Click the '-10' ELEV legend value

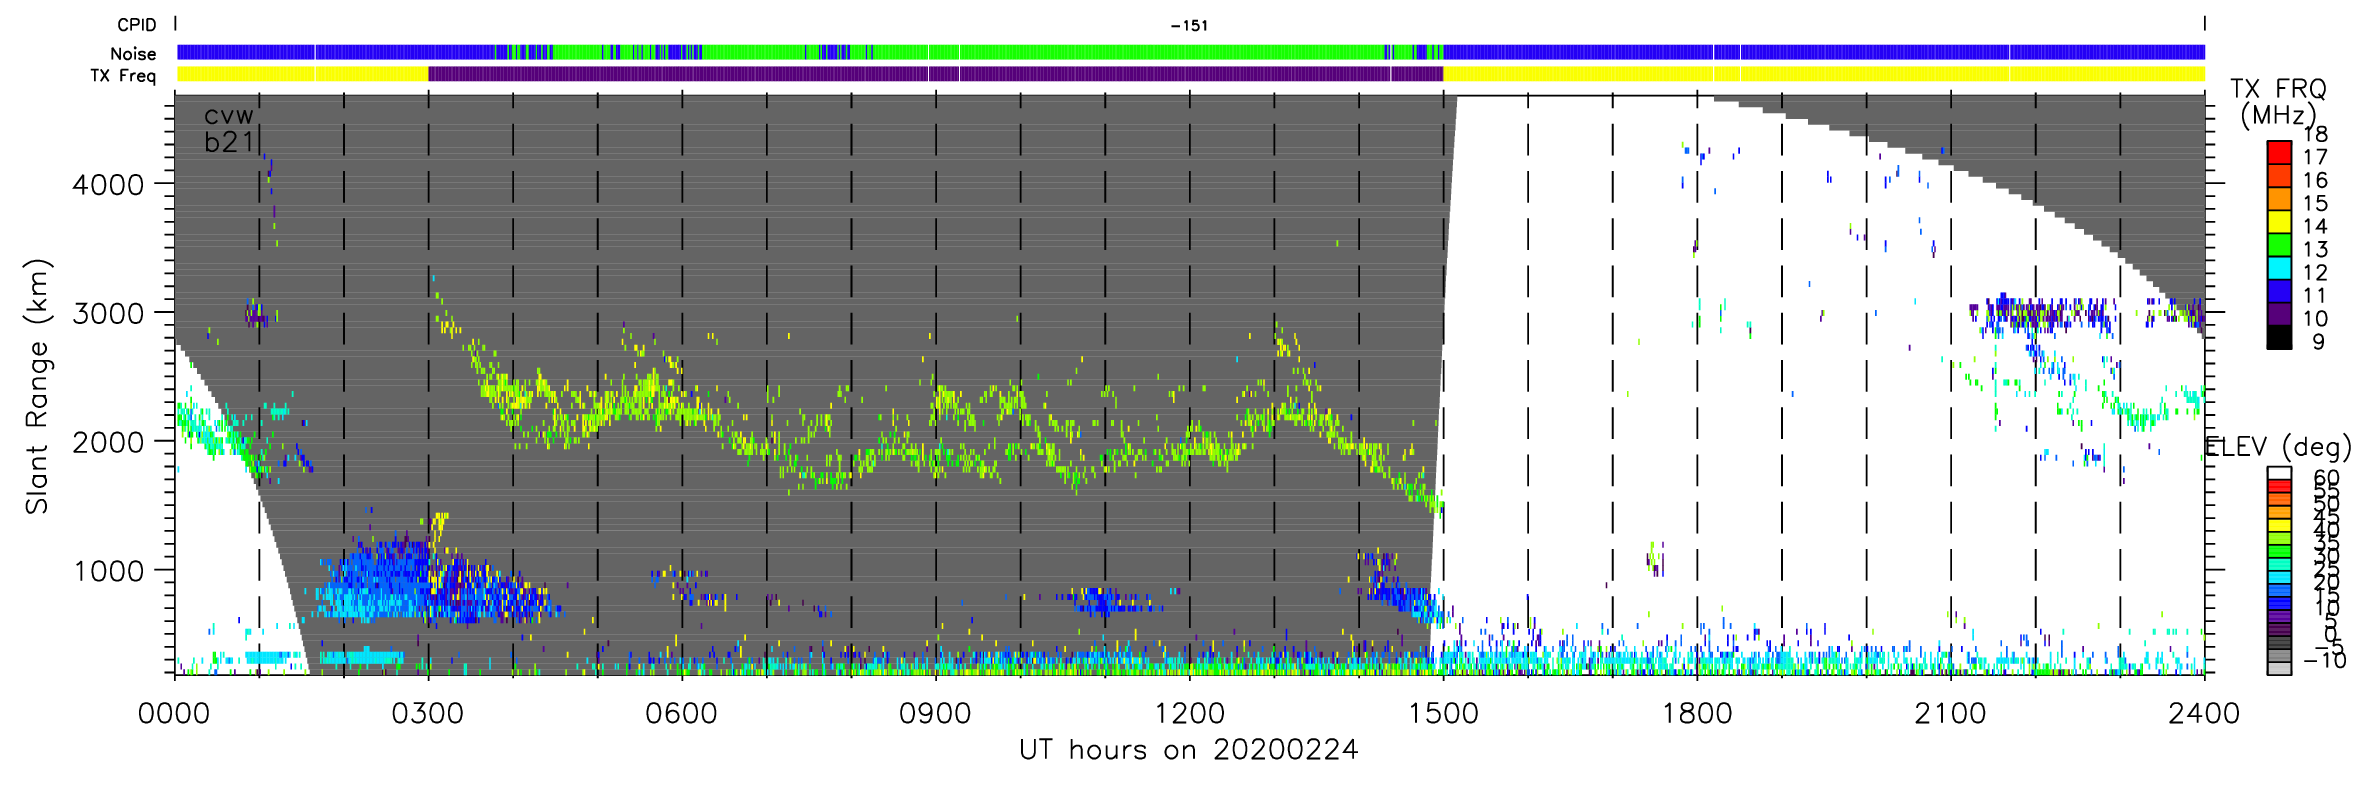click(2324, 660)
